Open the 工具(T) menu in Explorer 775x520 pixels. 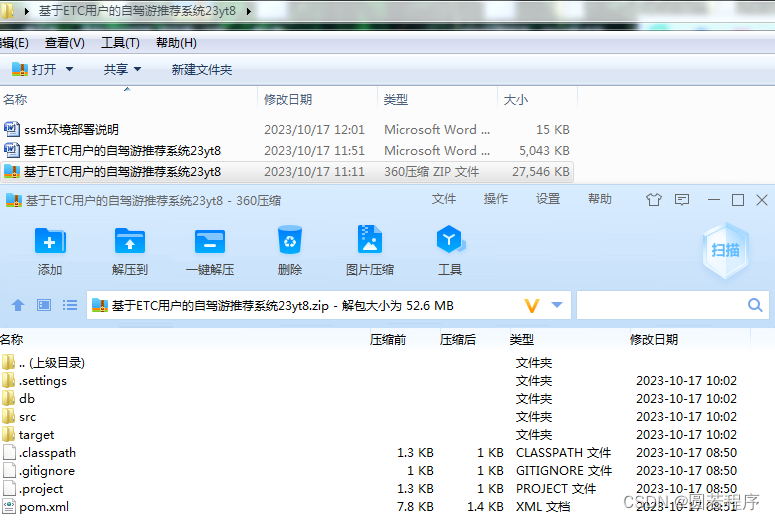pyautogui.click(x=121, y=43)
